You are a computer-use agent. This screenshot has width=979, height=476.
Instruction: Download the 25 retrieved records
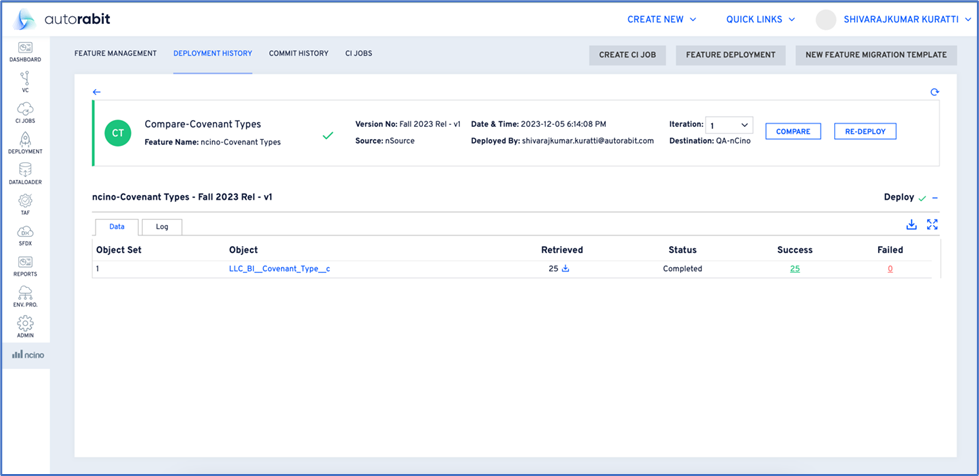(x=566, y=269)
